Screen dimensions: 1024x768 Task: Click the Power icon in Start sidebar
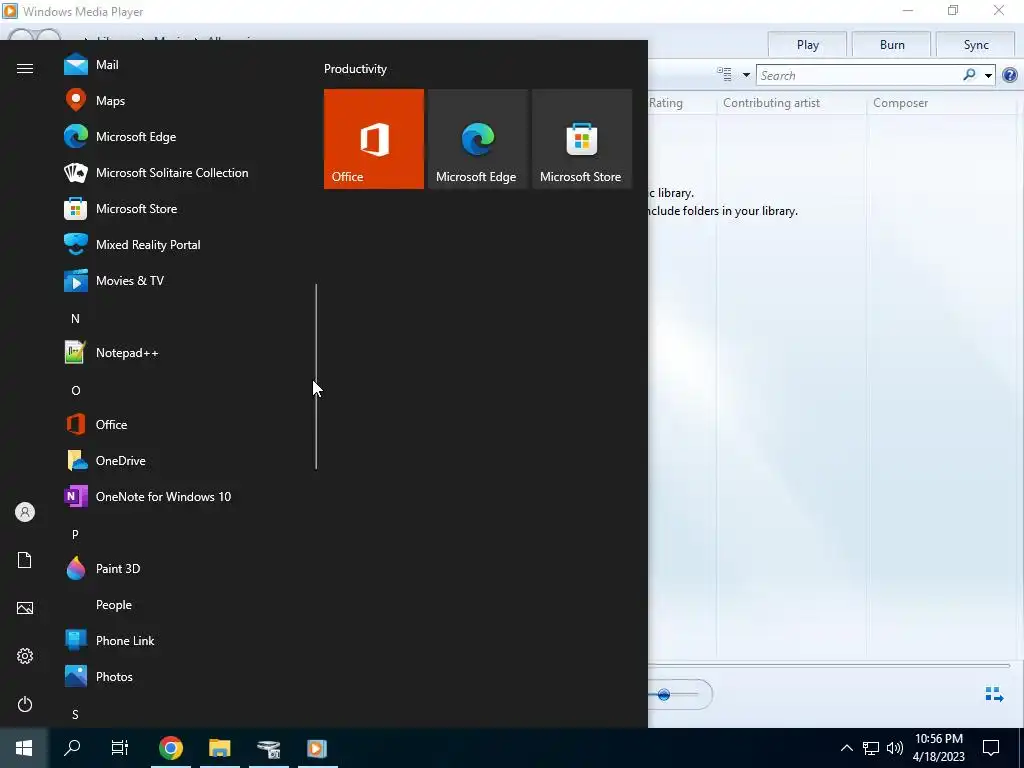click(x=25, y=704)
